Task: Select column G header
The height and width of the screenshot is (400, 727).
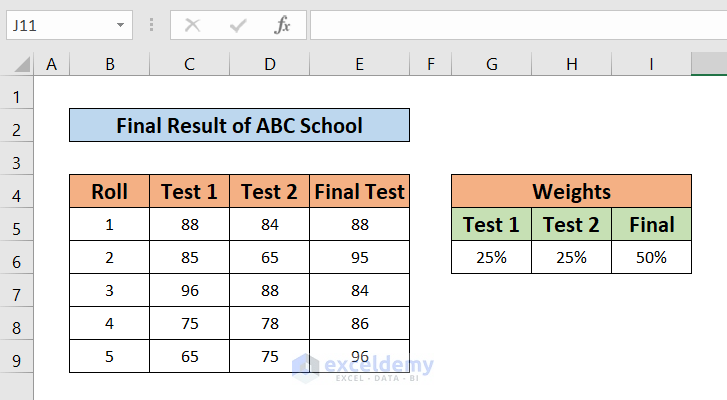Action: (491, 65)
